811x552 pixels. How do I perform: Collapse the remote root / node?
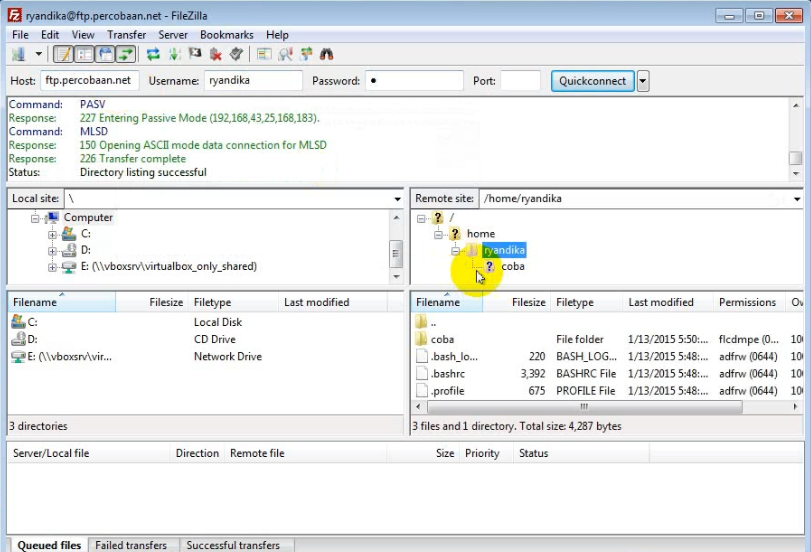point(421,218)
